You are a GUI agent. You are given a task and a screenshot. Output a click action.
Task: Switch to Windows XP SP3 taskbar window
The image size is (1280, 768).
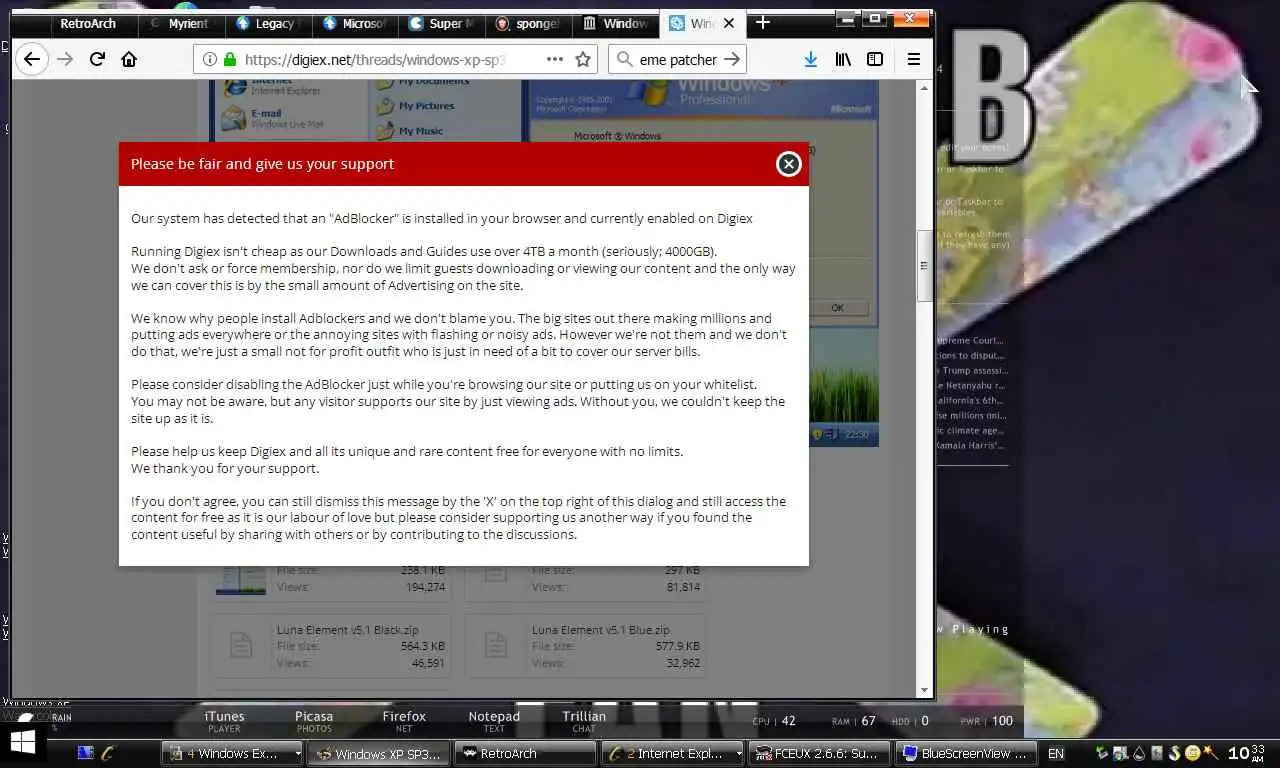click(x=378, y=753)
